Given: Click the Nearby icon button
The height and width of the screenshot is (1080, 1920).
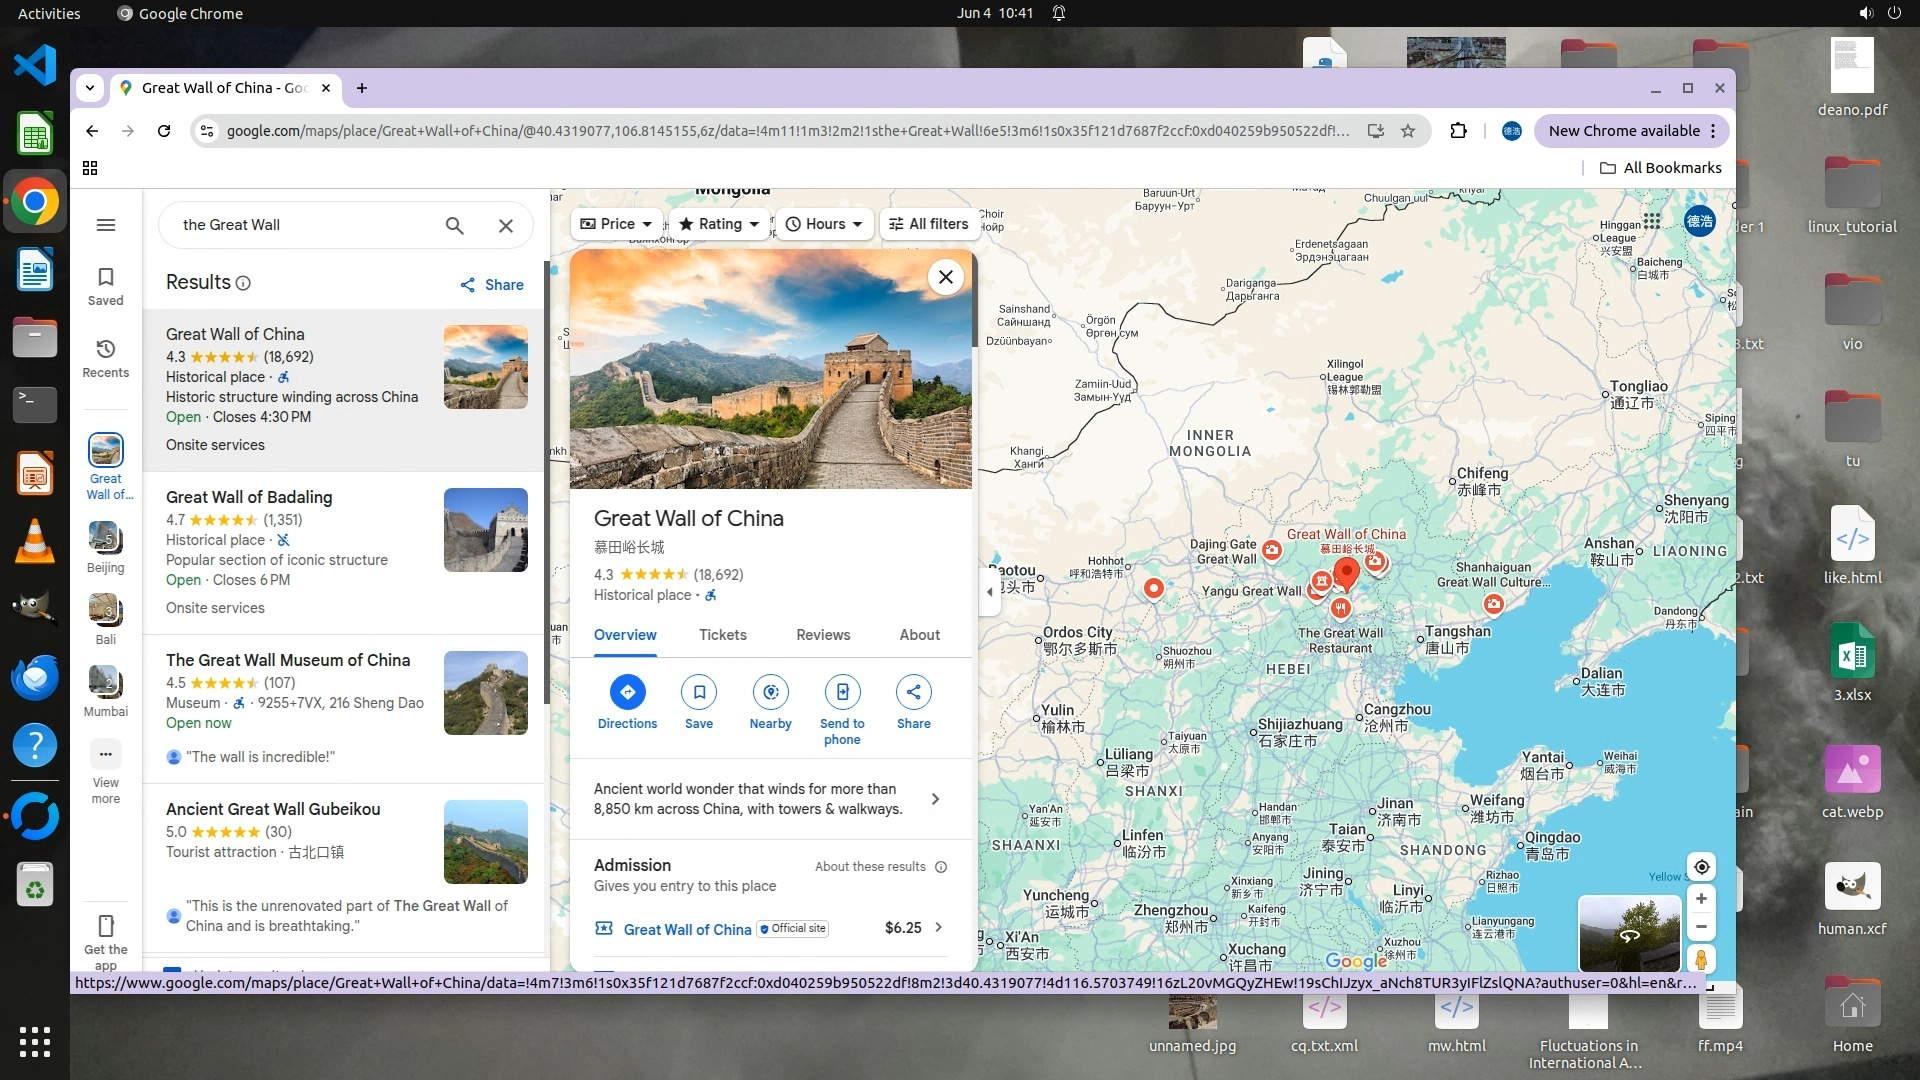Looking at the screenshot, I should click(x=770, y=692).
